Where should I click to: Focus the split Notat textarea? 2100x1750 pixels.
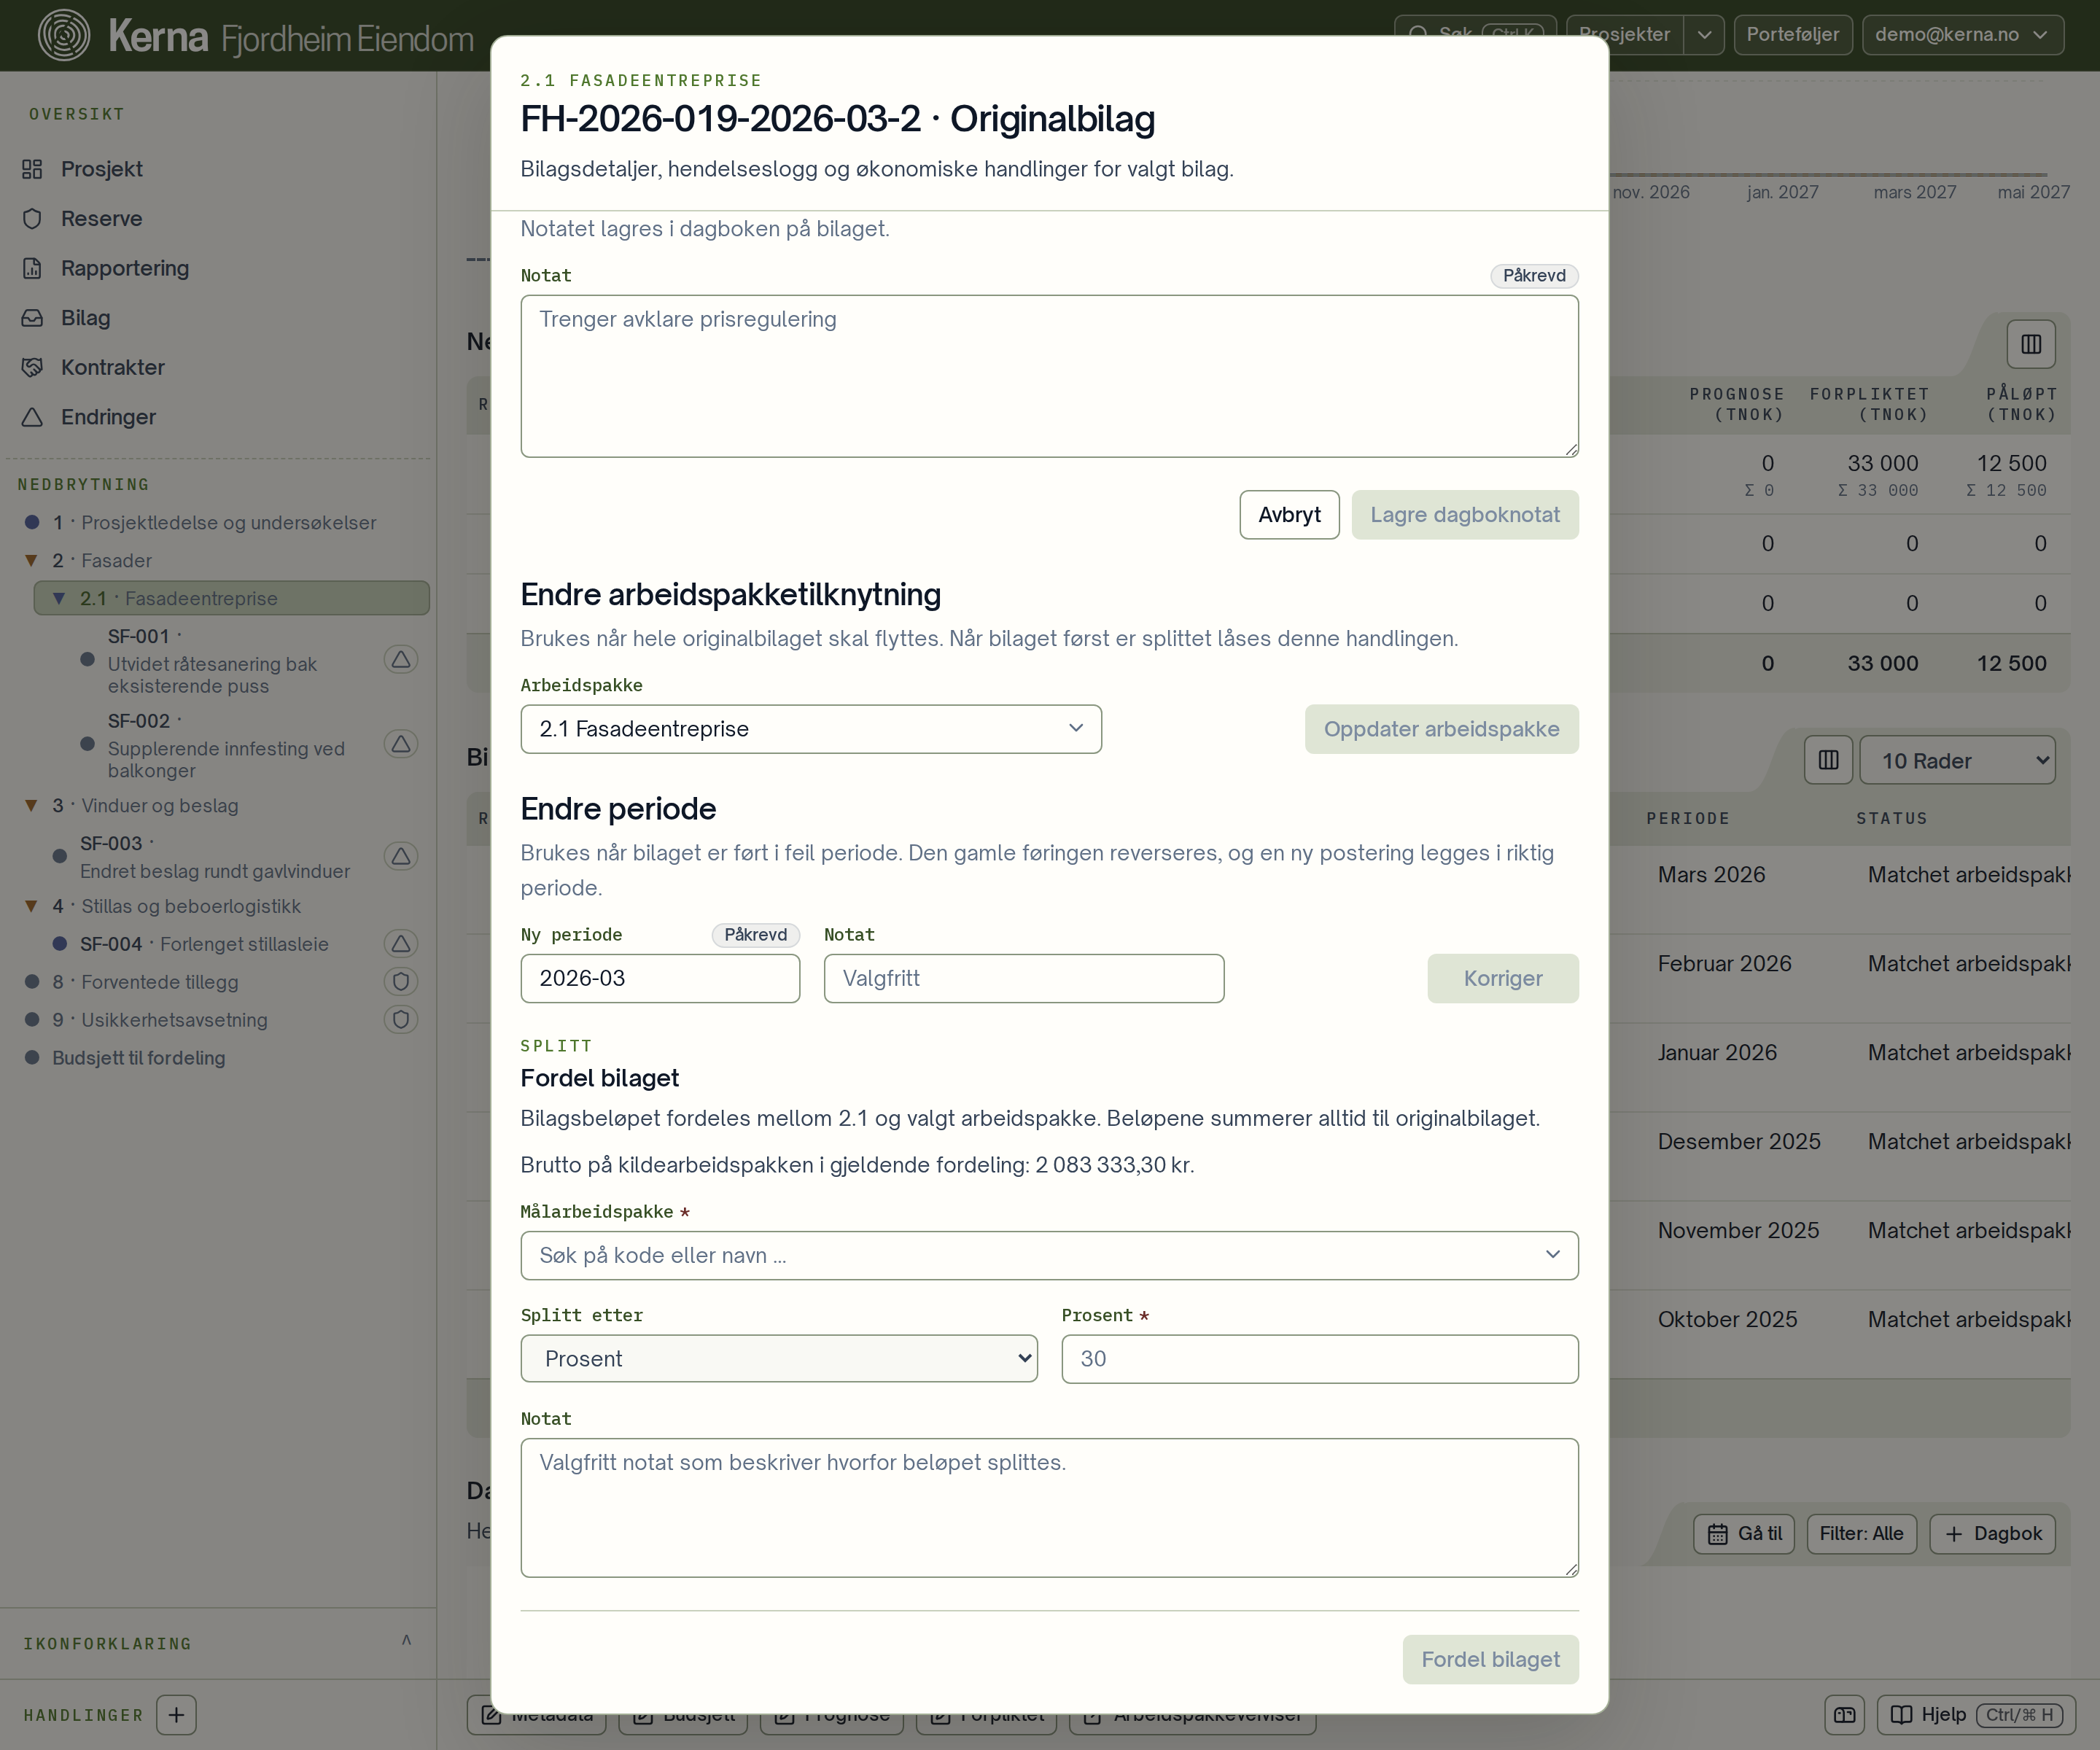pos(1049,1508)
